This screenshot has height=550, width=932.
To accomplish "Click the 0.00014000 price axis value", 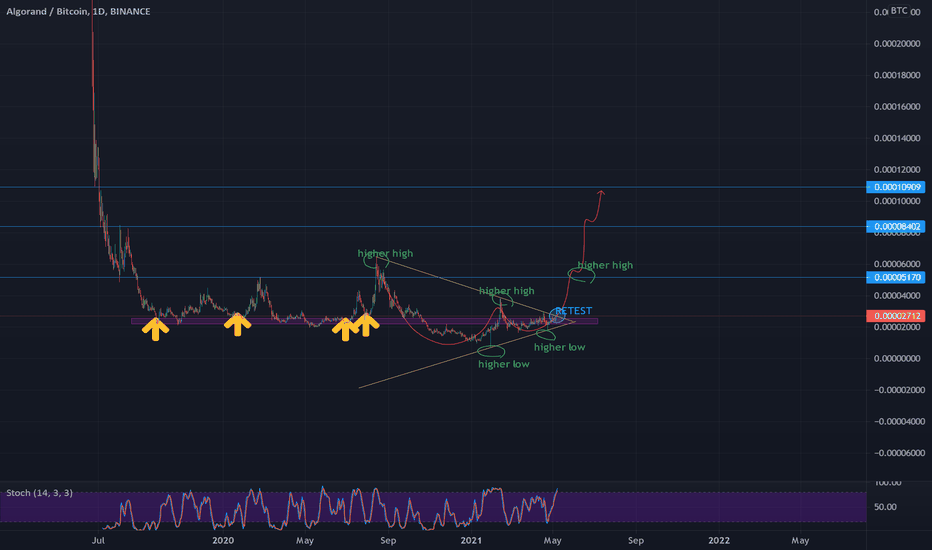I will 897,138.
